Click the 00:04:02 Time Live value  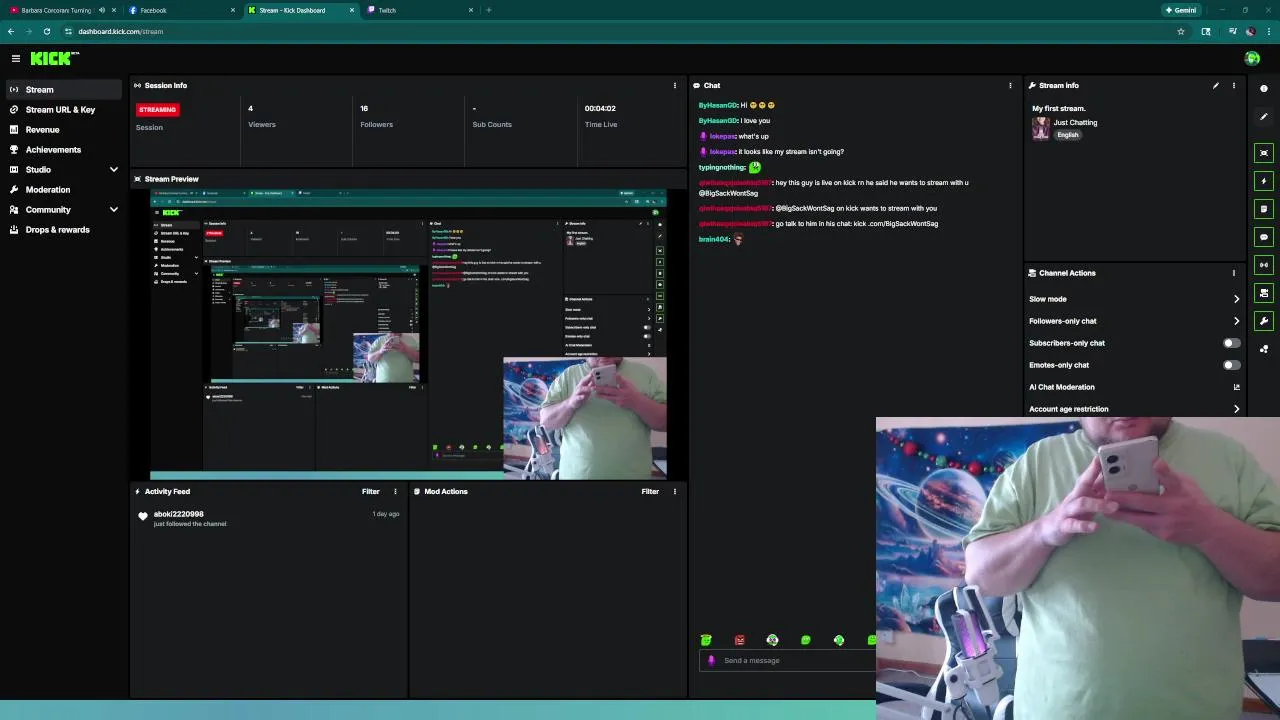tap(600, 108)
